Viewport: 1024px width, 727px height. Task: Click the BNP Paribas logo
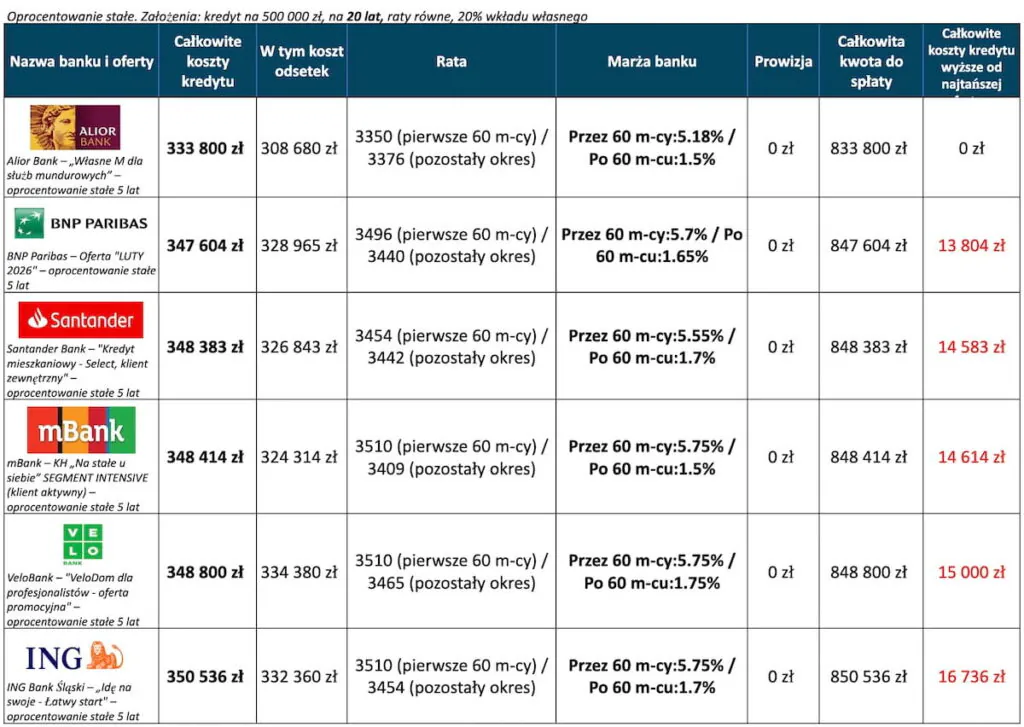(x=81, y=223)
